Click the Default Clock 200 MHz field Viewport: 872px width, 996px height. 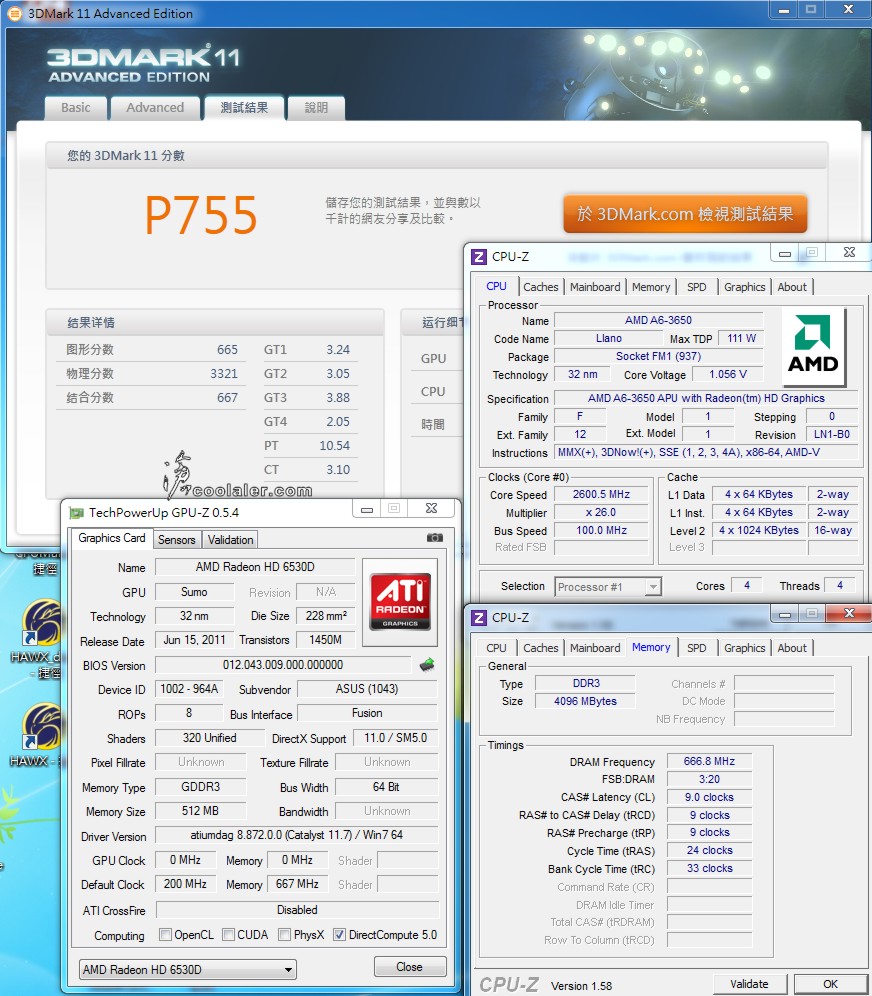pos(185,884)
